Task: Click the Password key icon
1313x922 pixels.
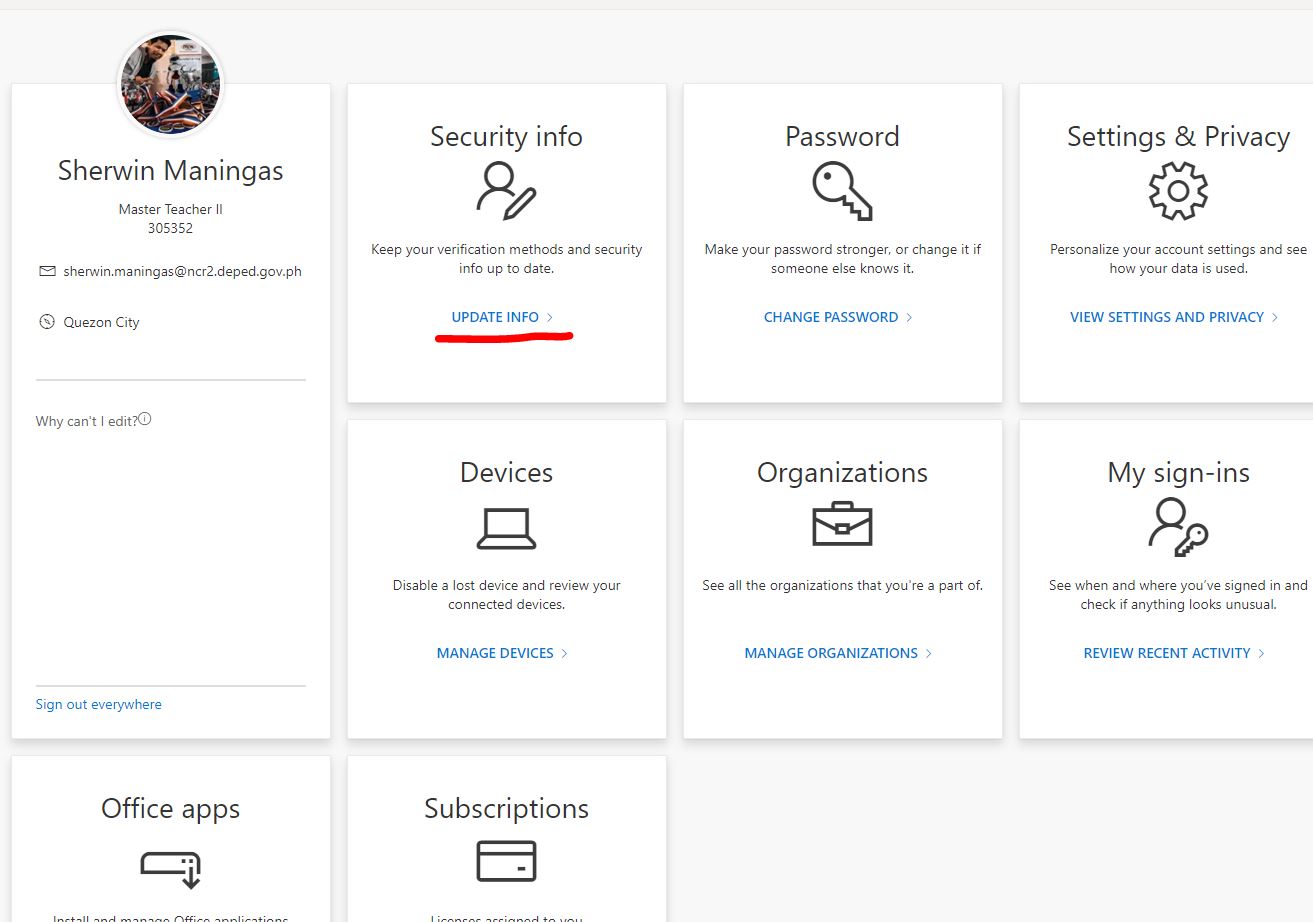Action: (842, 192)
